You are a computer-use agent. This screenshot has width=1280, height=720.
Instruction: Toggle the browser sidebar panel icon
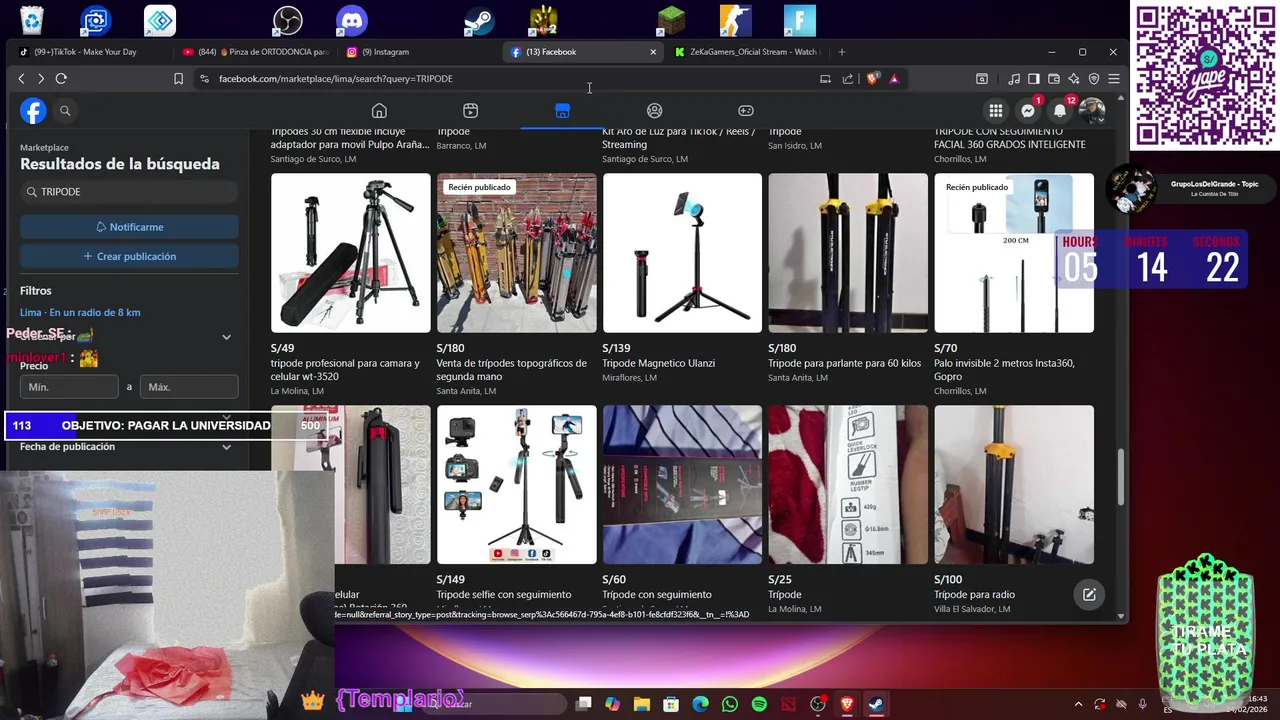[x=1034, y=79]
